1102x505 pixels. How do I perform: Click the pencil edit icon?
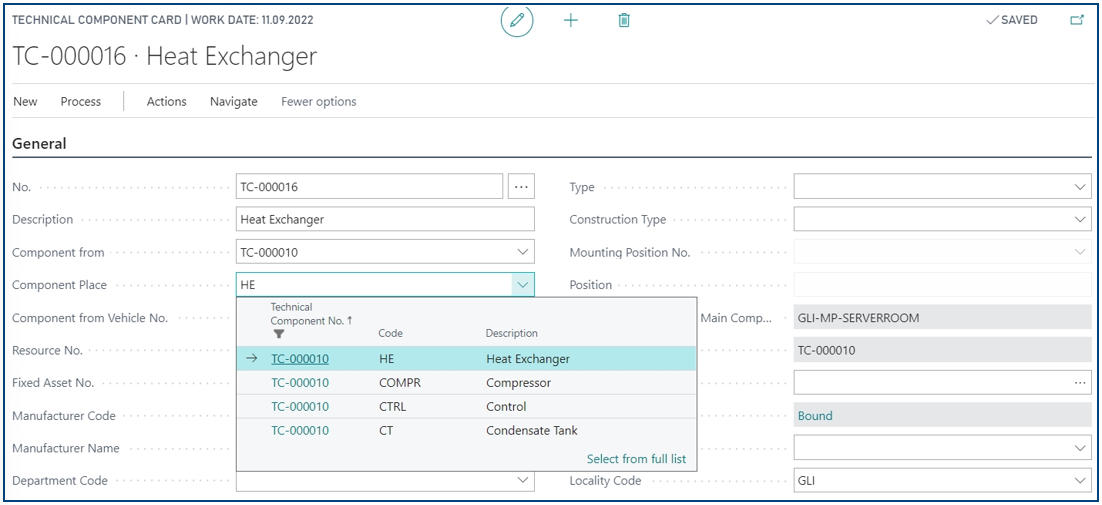517,20
